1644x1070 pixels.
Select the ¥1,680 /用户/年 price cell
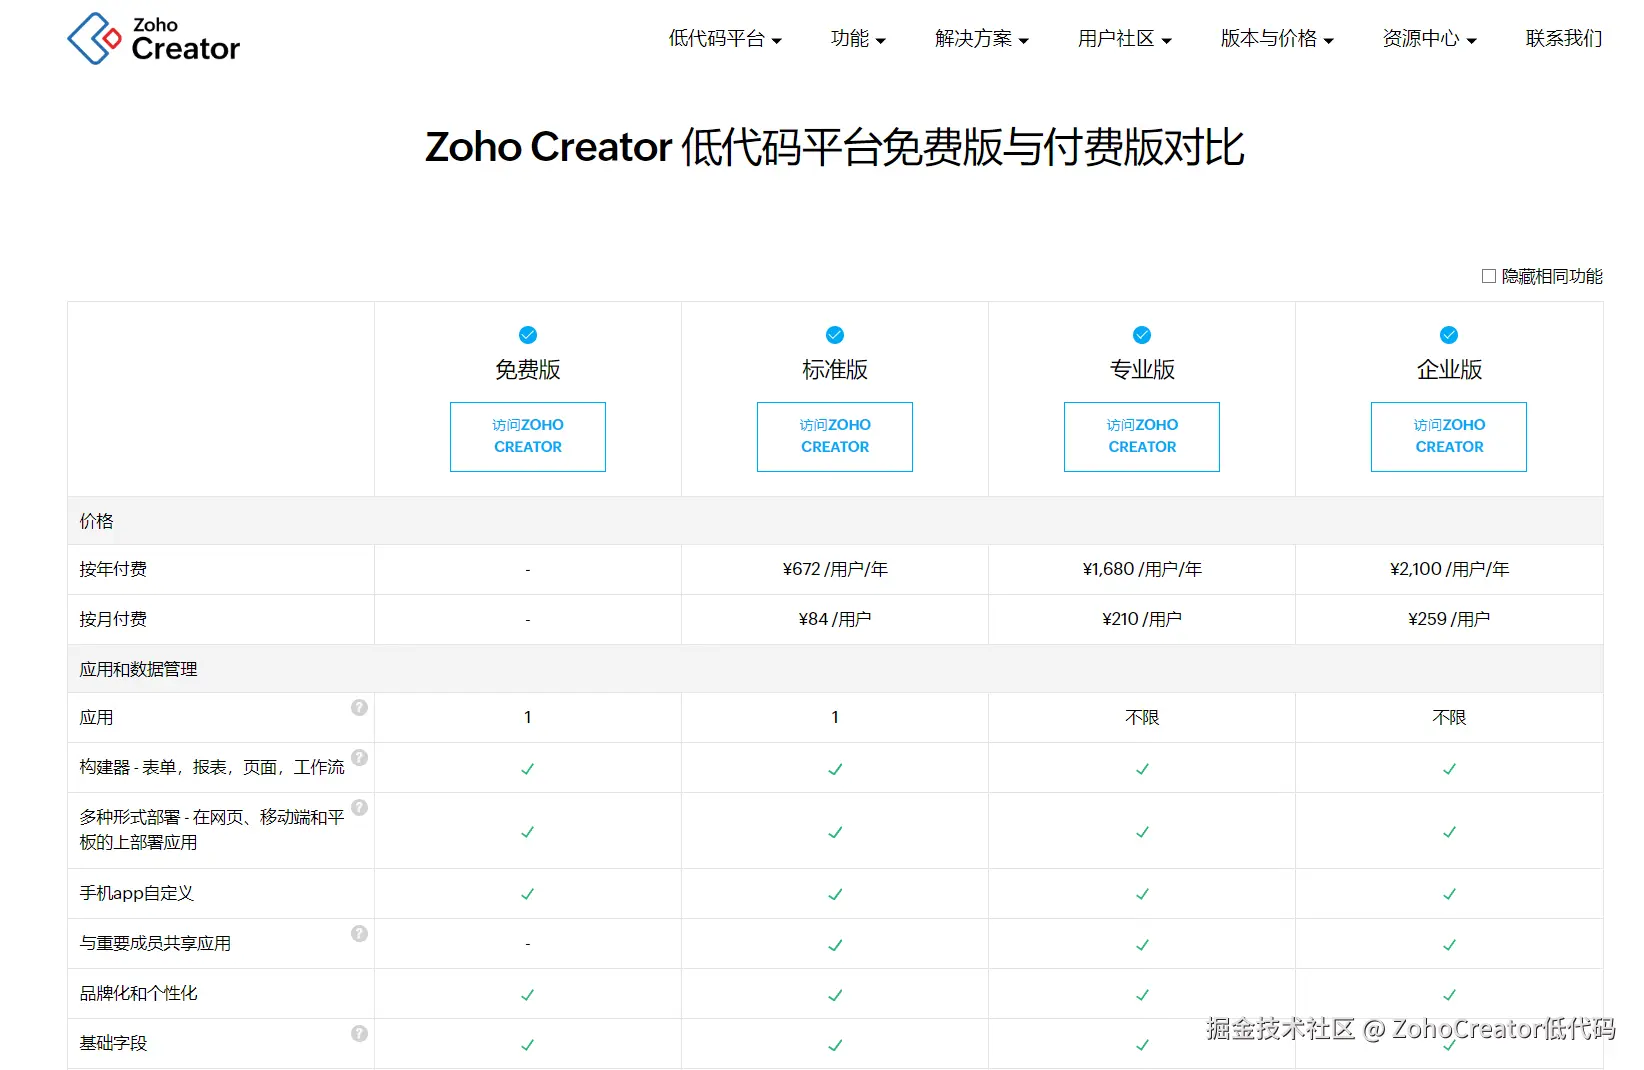coord(1142,569)
